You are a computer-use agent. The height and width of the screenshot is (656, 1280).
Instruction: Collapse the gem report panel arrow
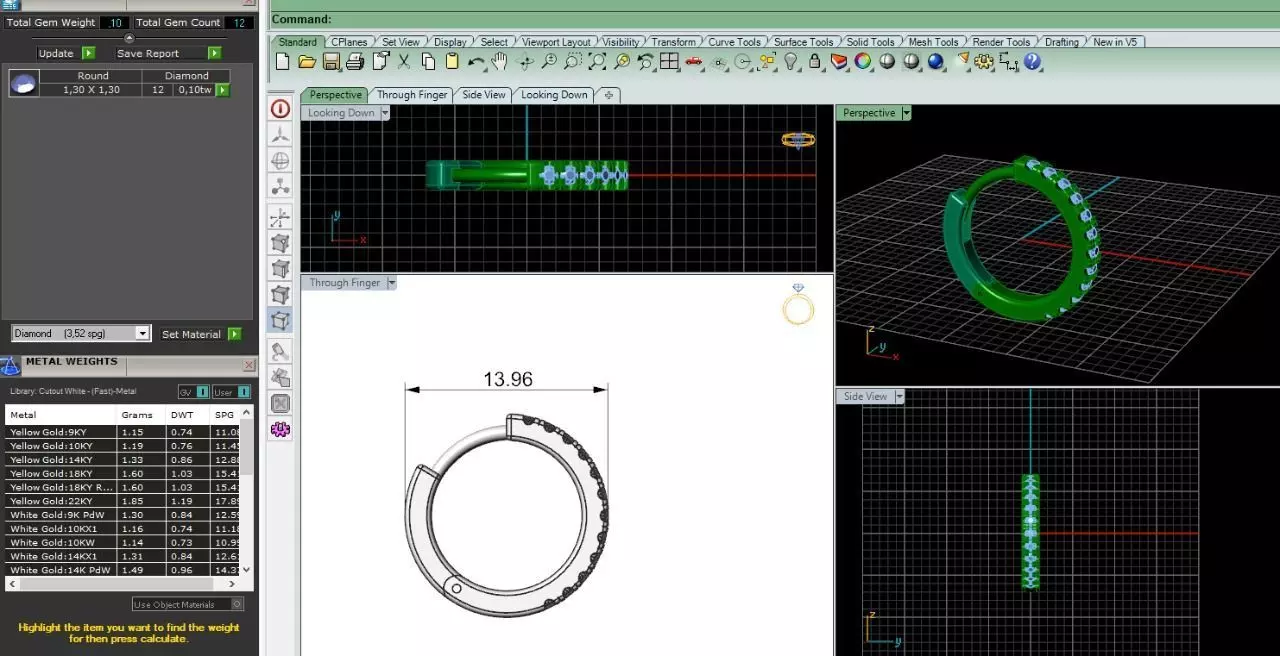[x=128, y=38]
